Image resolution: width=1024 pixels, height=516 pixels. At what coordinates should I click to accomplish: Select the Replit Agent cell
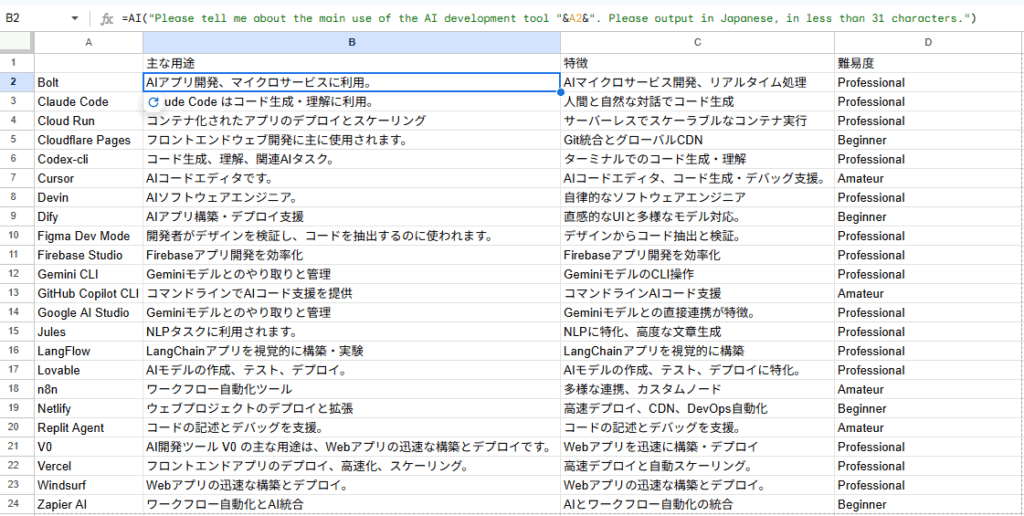pyautogui.click(x=89, y=428)
